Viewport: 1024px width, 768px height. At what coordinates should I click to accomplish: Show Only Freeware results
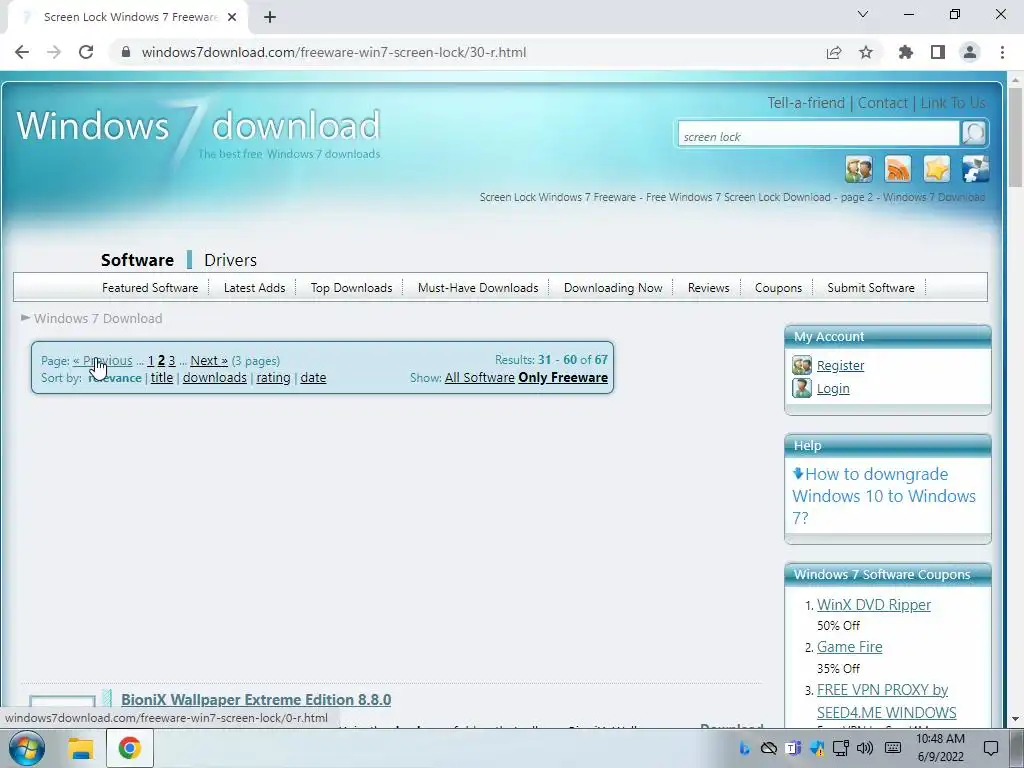pyautogui.click(x=563, y=377)
